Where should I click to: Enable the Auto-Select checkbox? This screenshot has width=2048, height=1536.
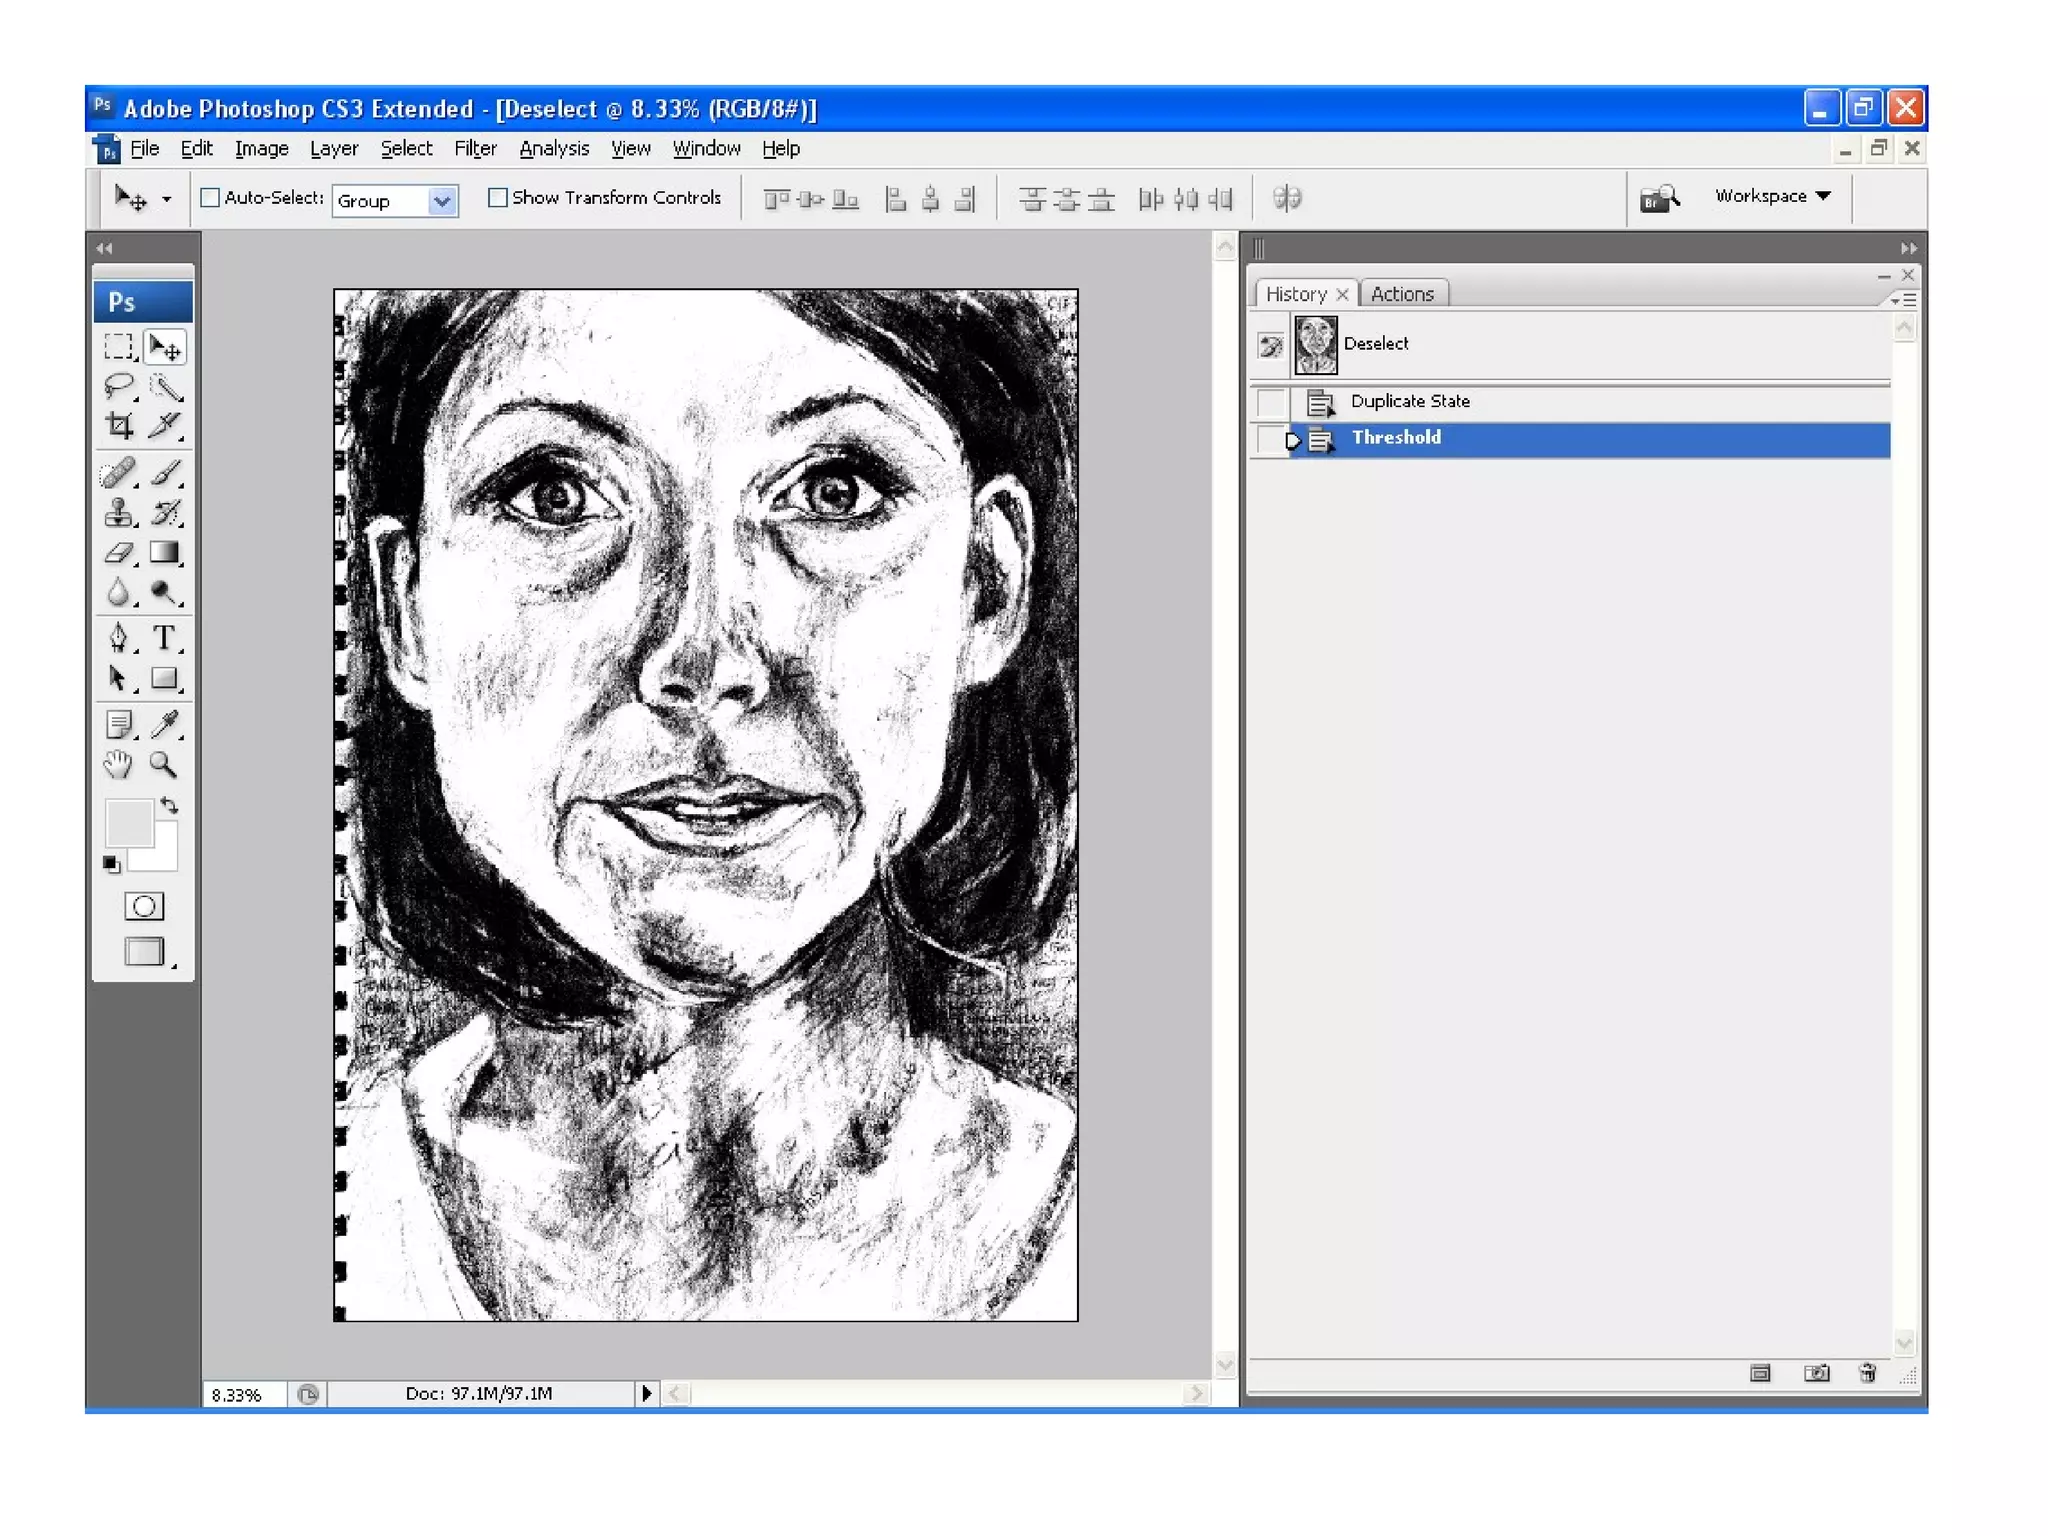(210, 198)
